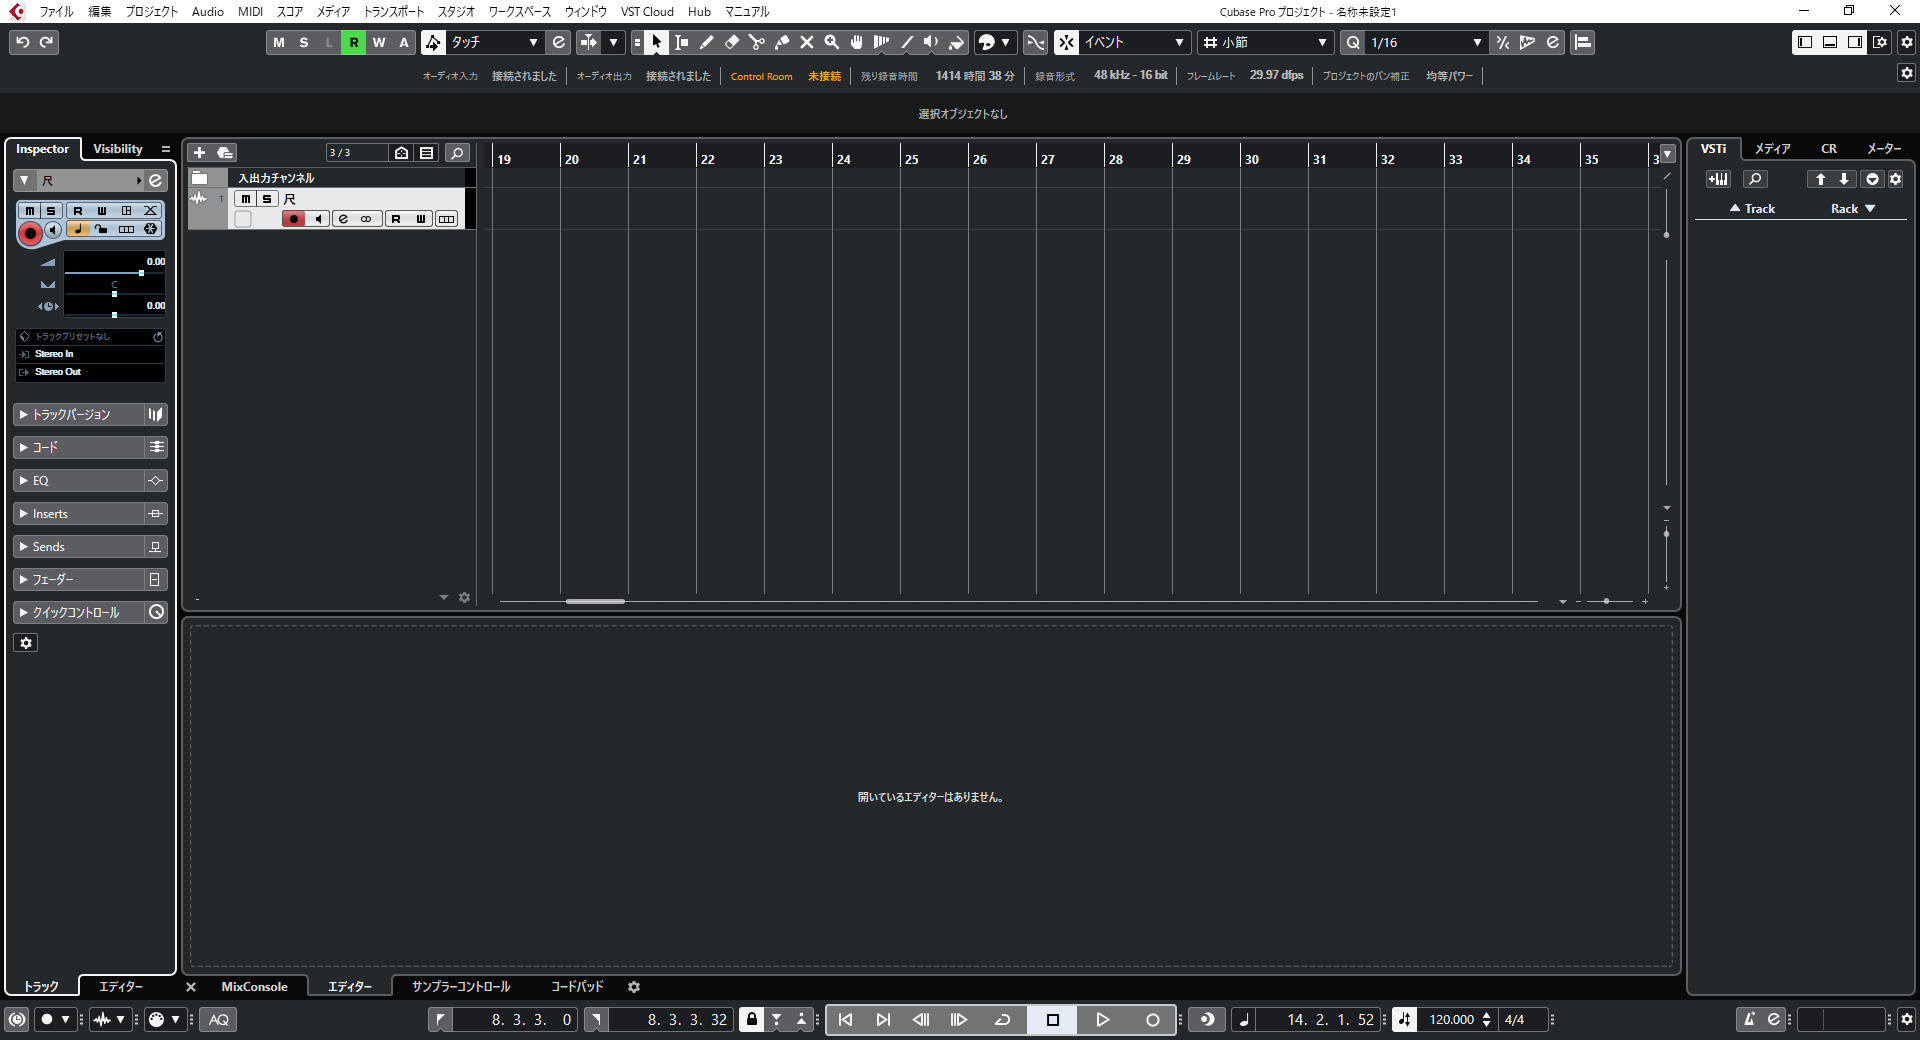This screenshot has width=1920, height=1040.
Task: Select the Glue tool
Action: click(x=781, y=42)
